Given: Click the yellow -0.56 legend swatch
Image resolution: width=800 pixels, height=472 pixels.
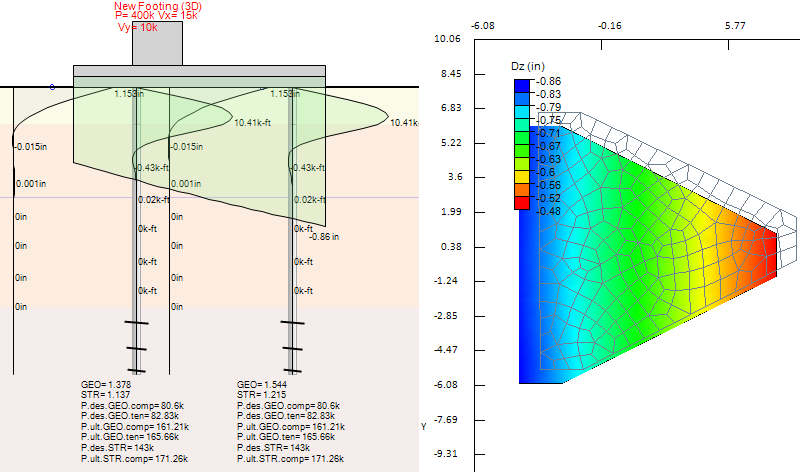Looking at the screenshot, I should point(522,177).
